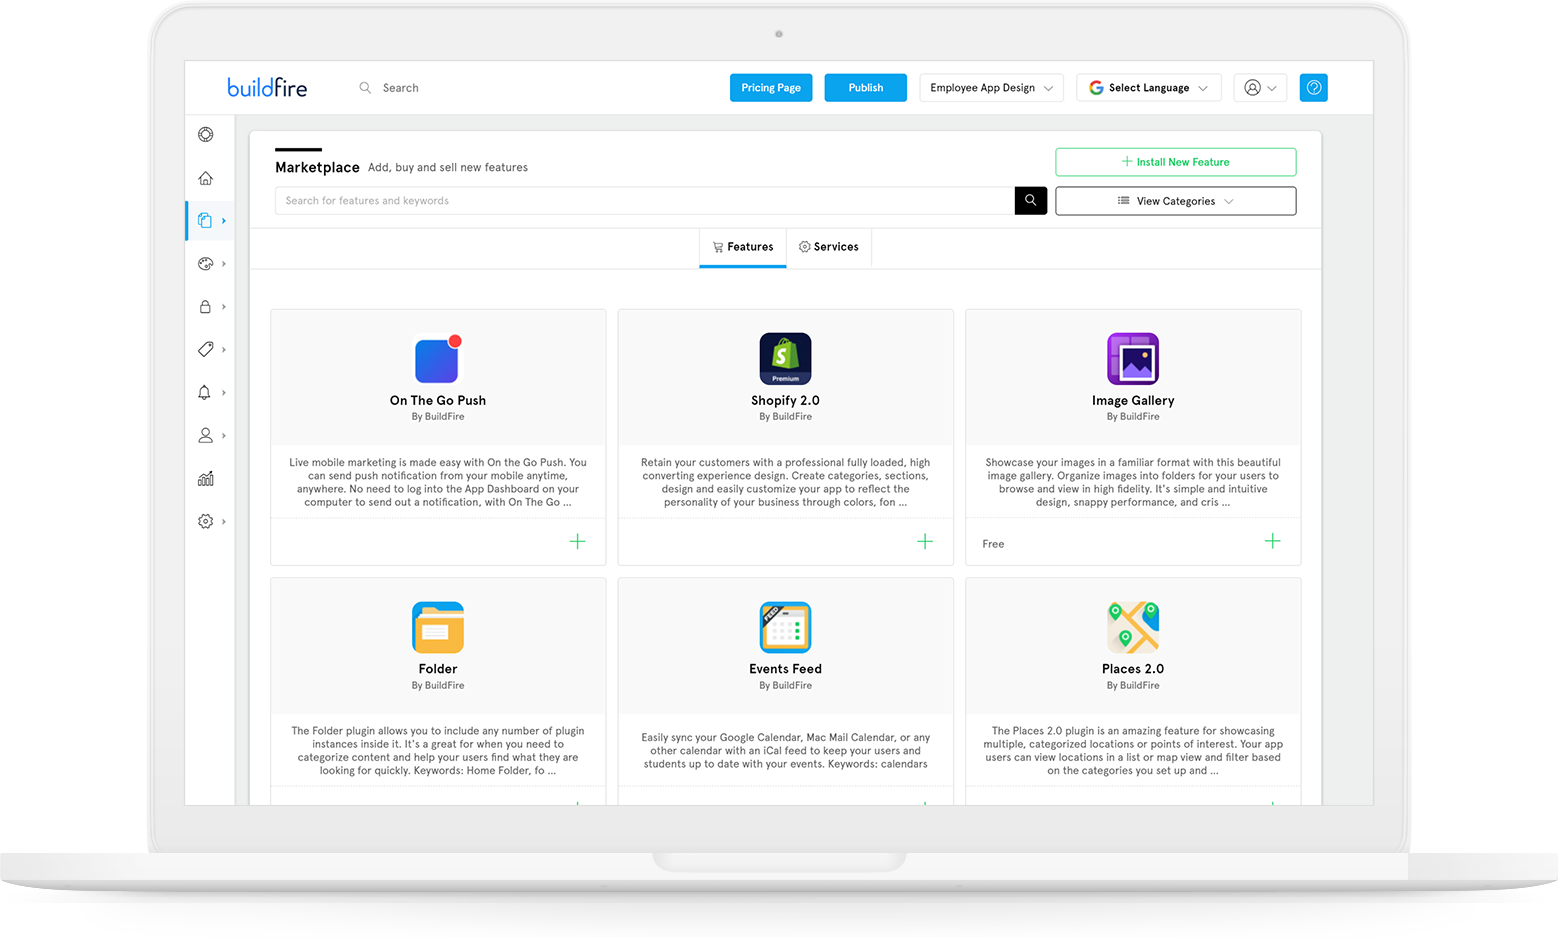The width and height of the screenshot is (1558, 938).
Task: Add Image Gallery with plus icon
Action: [x=1272, y=541]
